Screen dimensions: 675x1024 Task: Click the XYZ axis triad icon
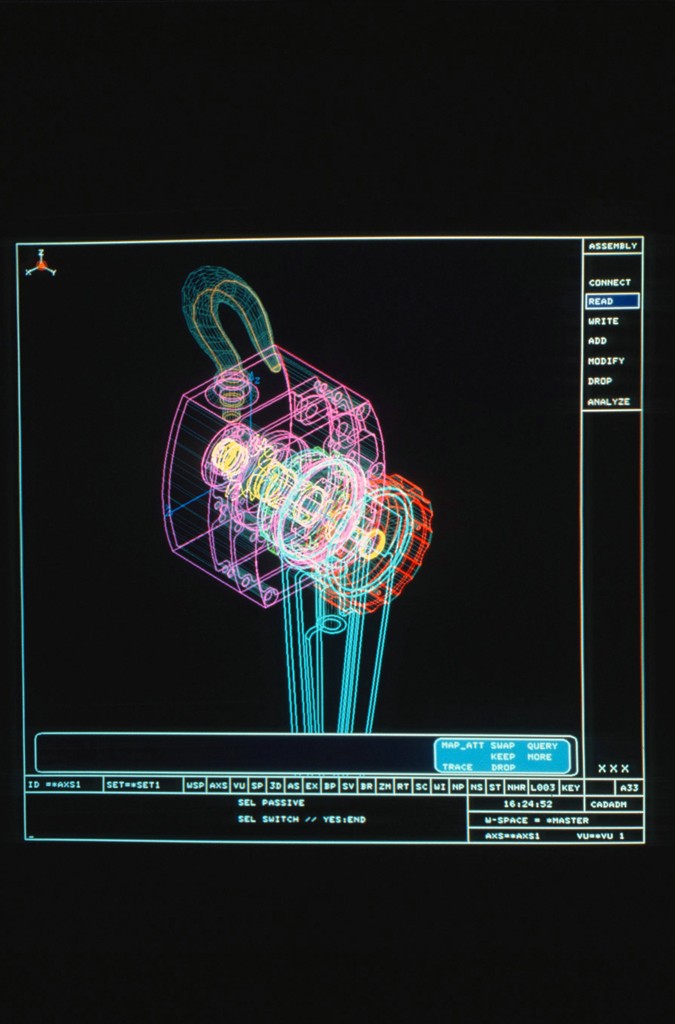point(40,264)
